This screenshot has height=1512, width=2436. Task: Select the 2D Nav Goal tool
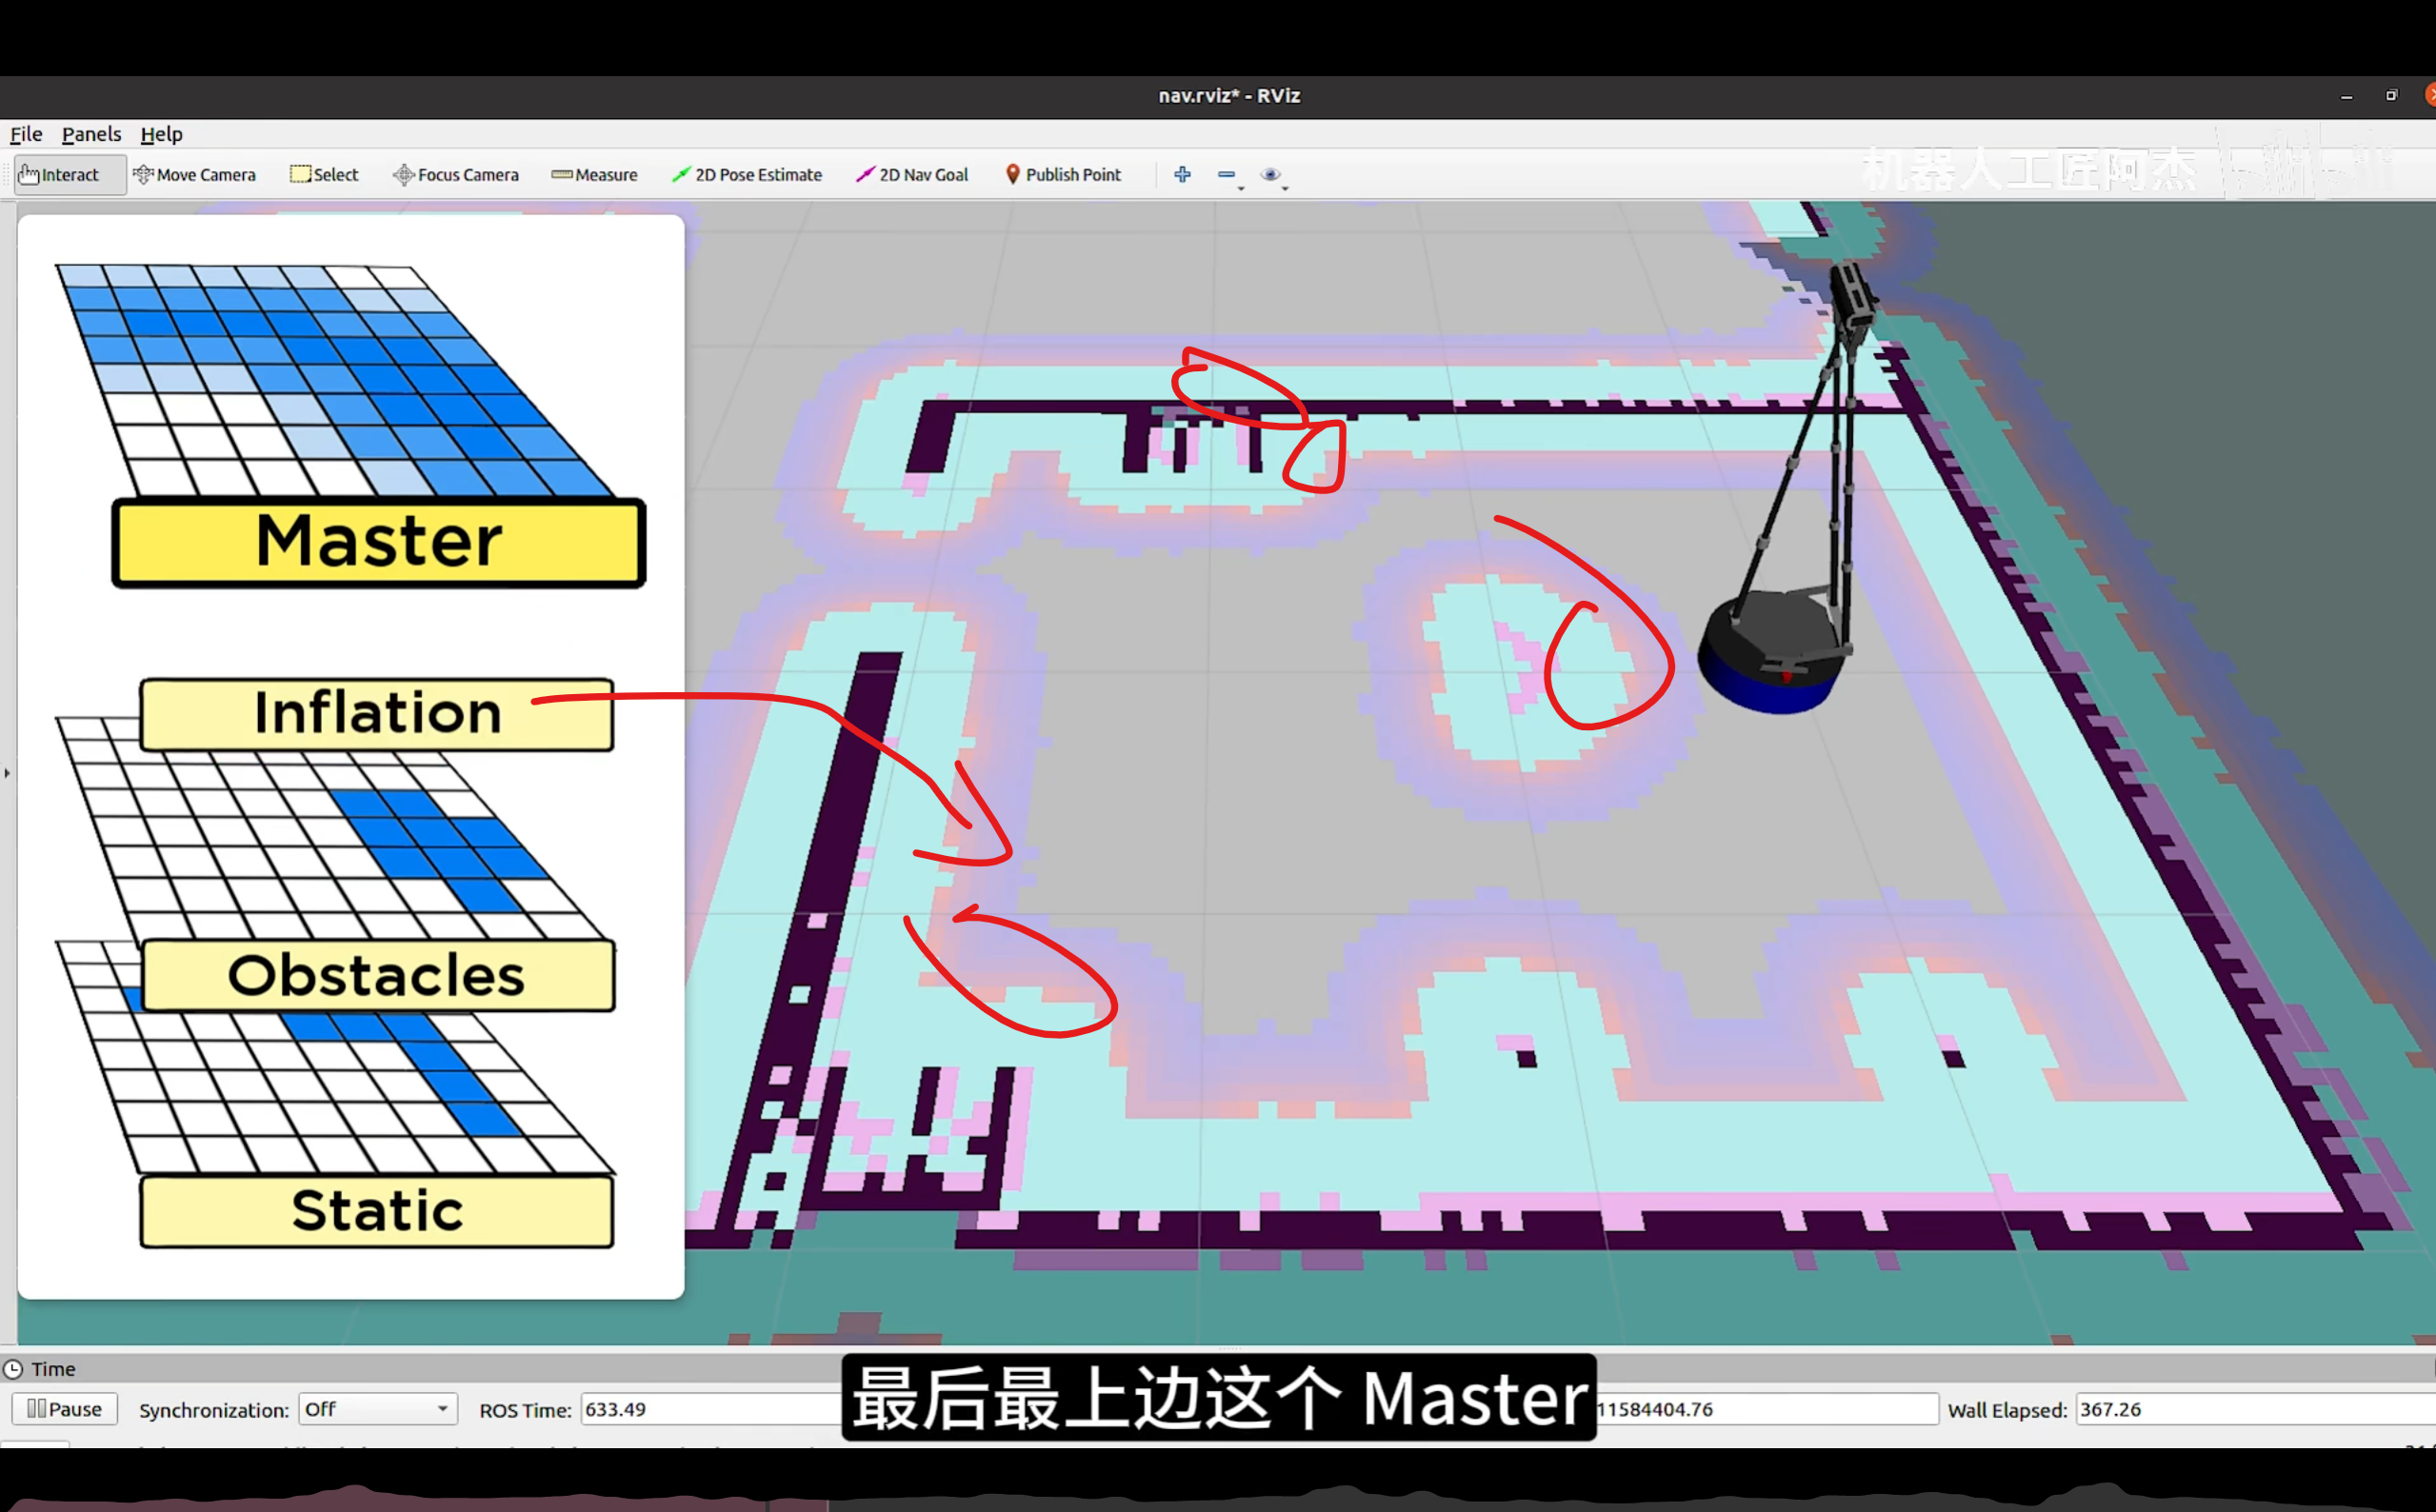point(912,175)
